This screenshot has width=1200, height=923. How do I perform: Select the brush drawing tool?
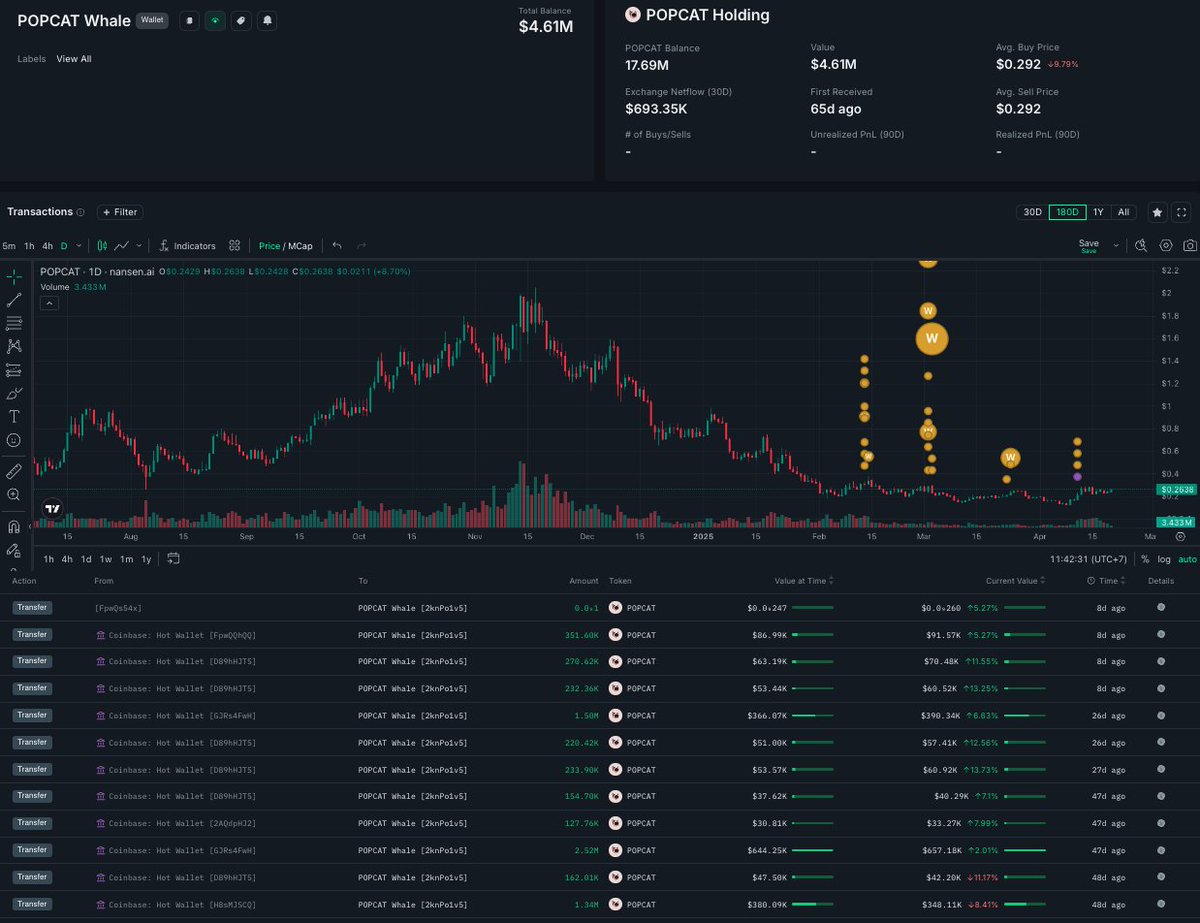14,394
